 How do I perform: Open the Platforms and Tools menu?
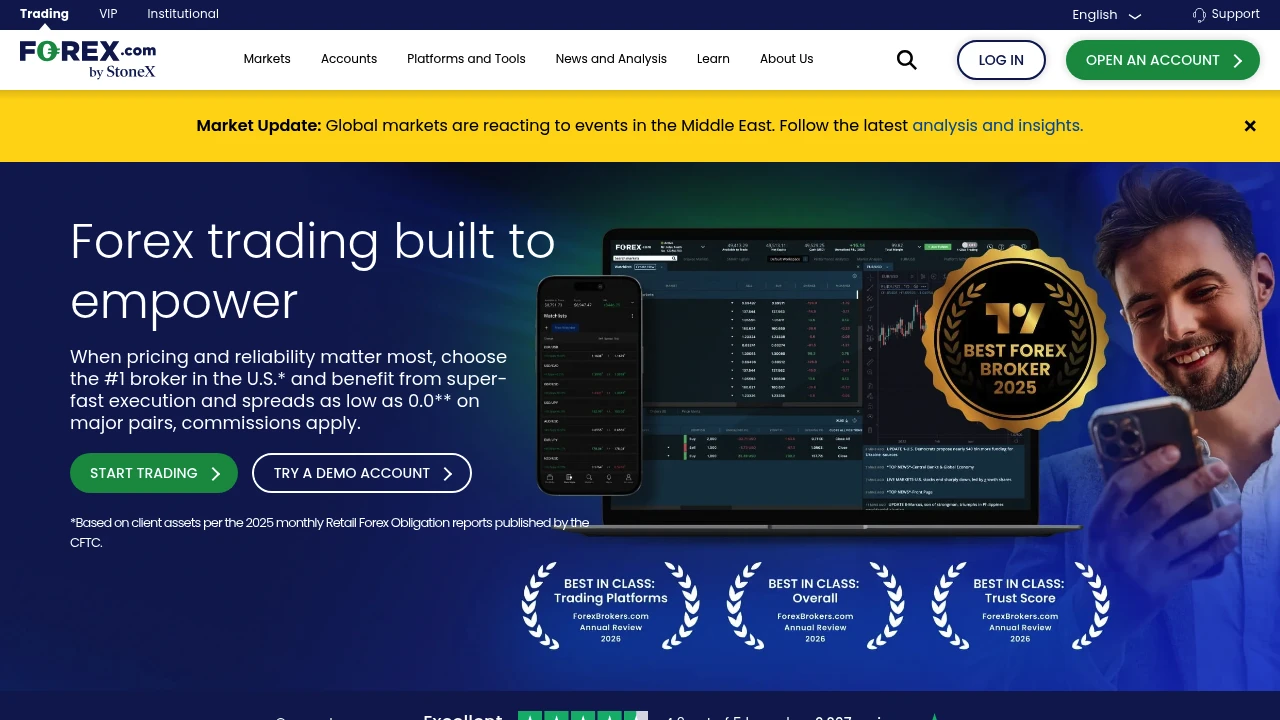coord(466,59)
